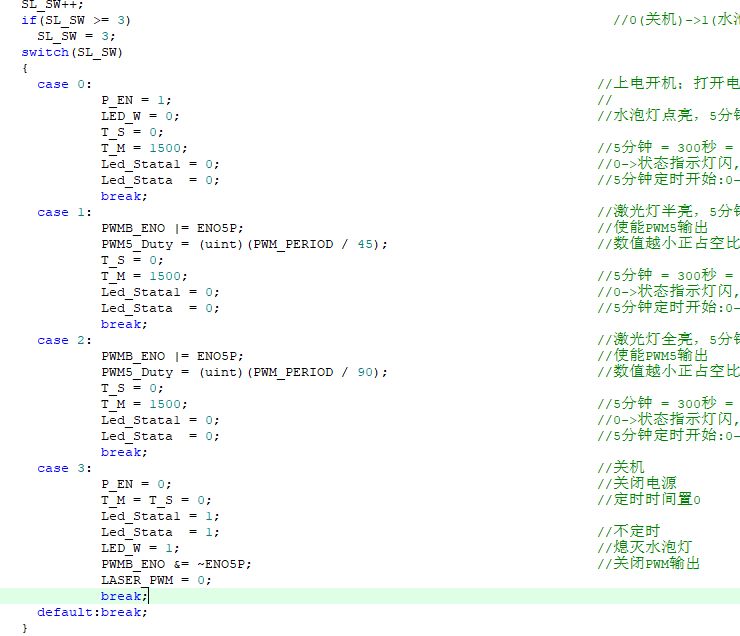
Task: Click the if(SL_SW >= 3) condition
Action: pos(76,20)
